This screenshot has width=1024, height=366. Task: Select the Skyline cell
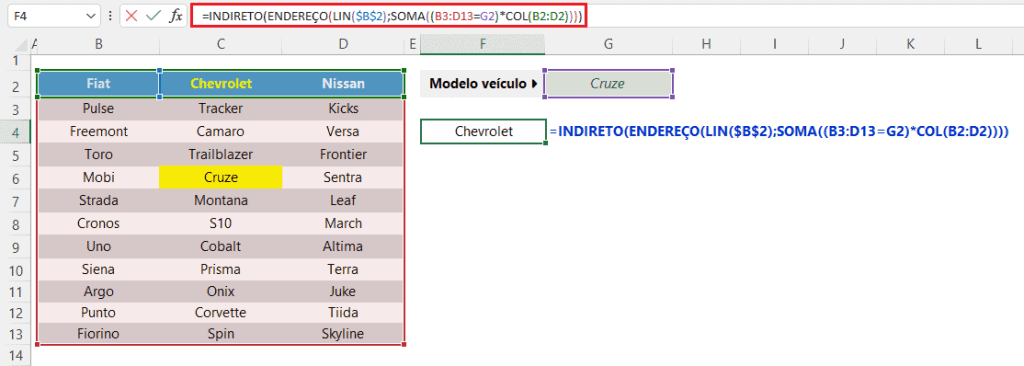pyautogui.click(x=344, y=334)
